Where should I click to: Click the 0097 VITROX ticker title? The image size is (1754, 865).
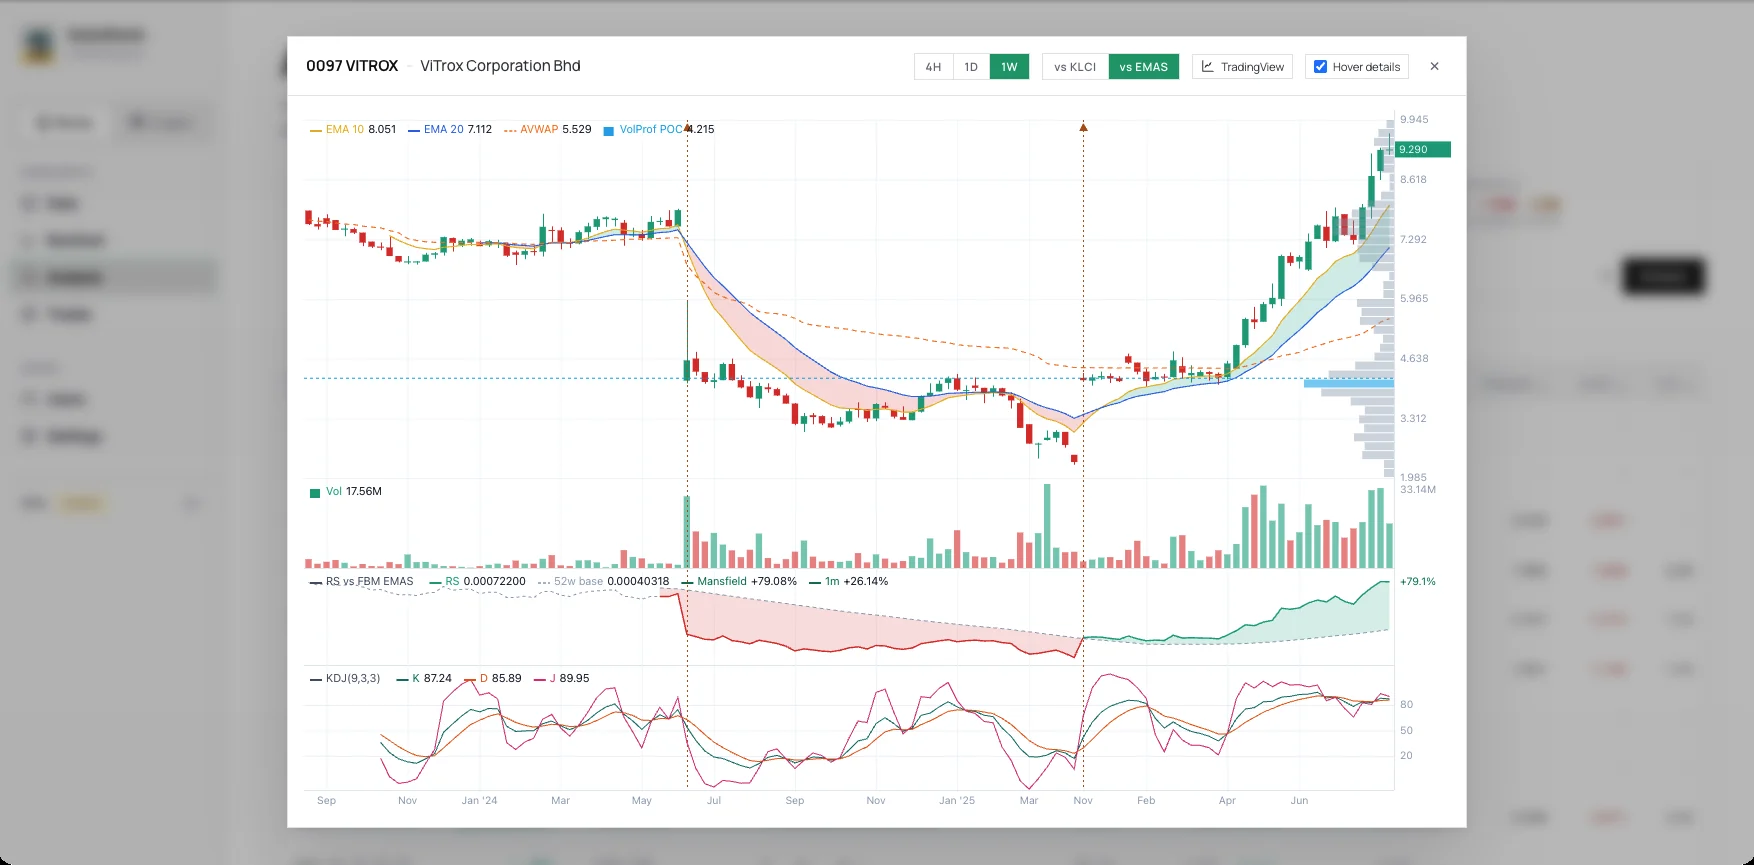coord(352,66)
